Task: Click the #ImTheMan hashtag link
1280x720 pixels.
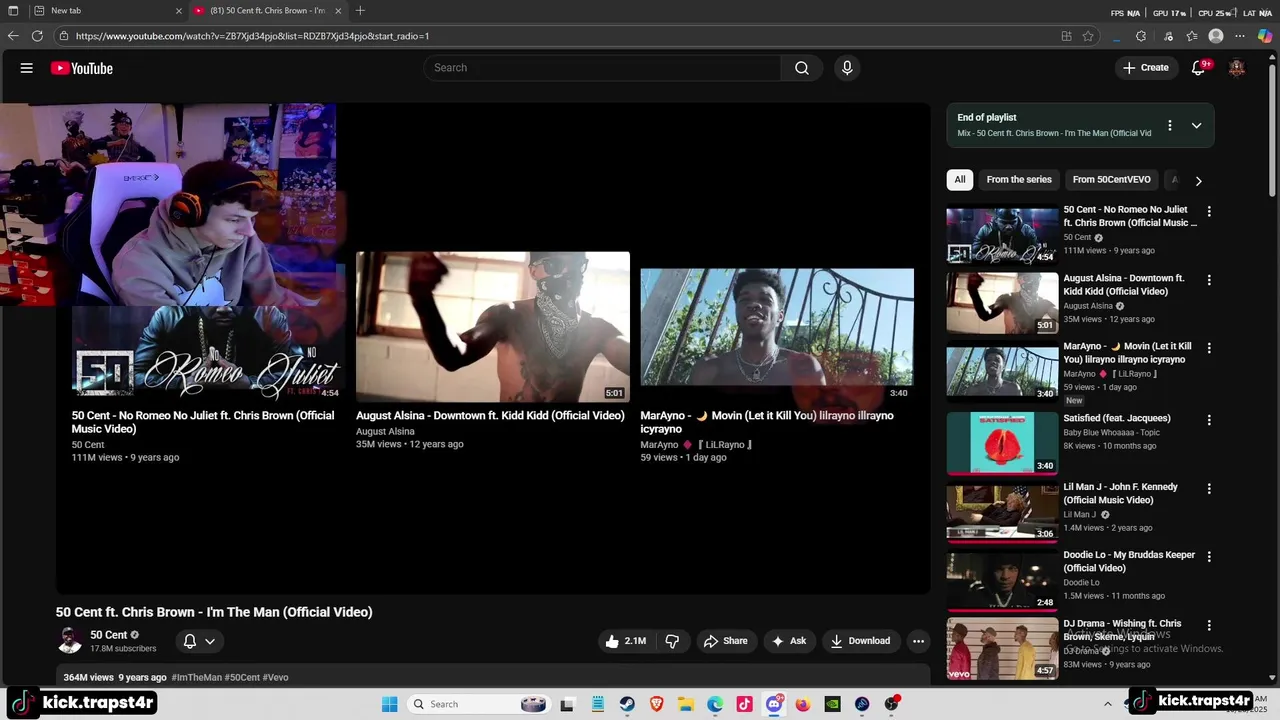Action: pos(197,678)
